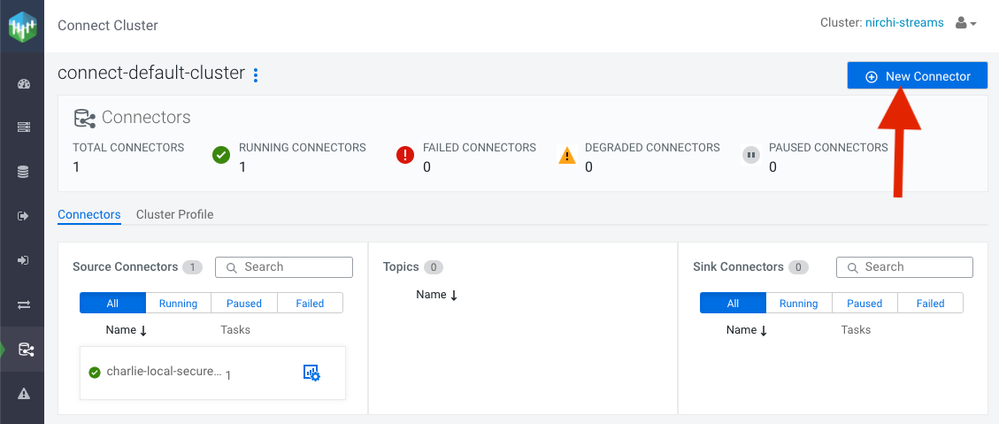The image size is (999, 424).
Task: Focus the Sink Connectors search field
Action: point(905,267)
